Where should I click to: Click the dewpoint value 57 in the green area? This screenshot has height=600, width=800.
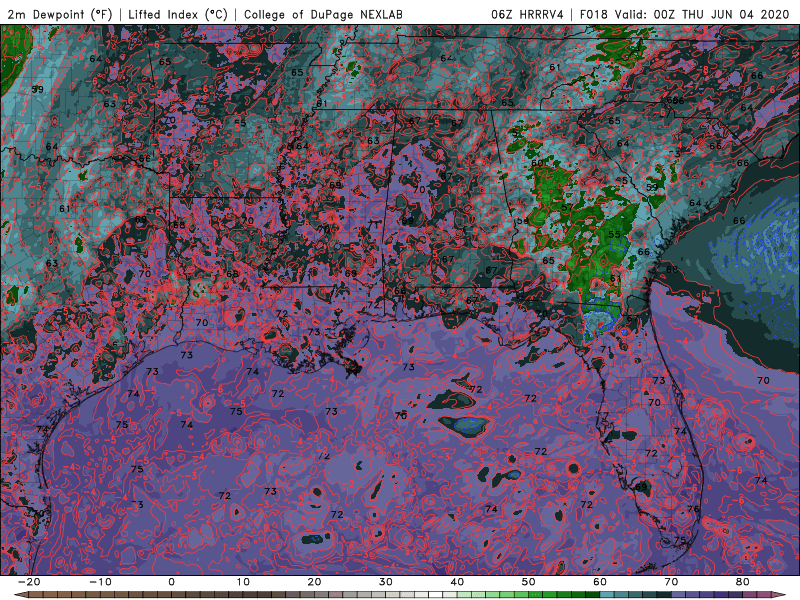pyautogui.click(x=567, y=208)
